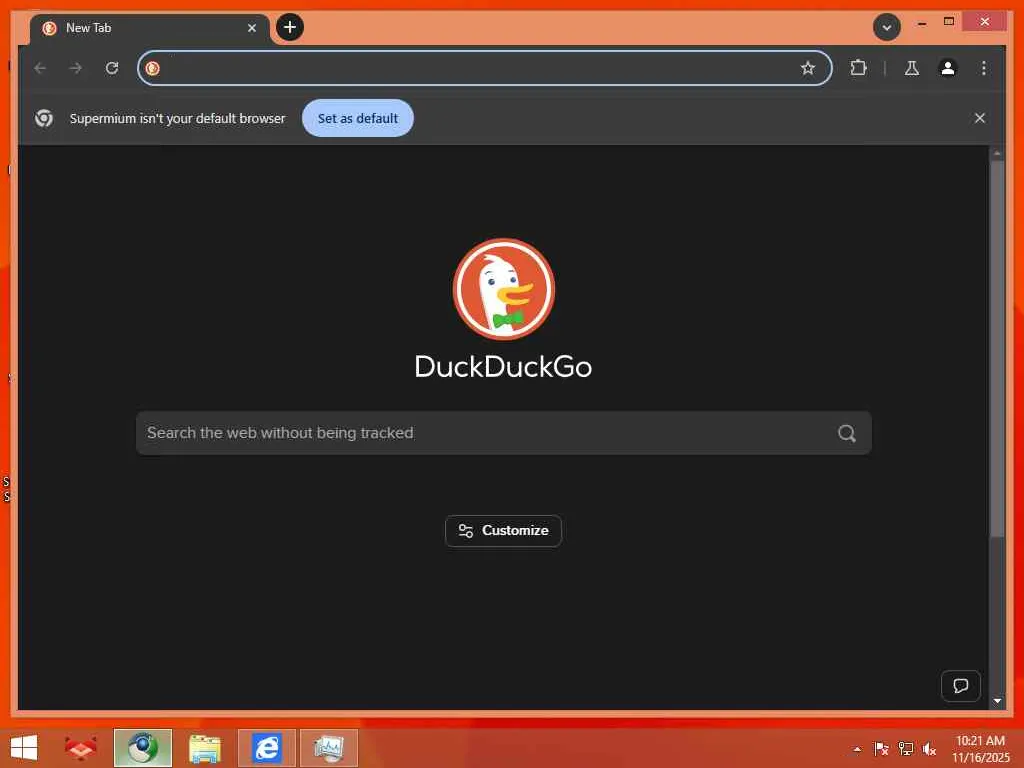1024x768 pixels.
Task: Open the profile avatar menu
Action: click(x=948, y=68)
